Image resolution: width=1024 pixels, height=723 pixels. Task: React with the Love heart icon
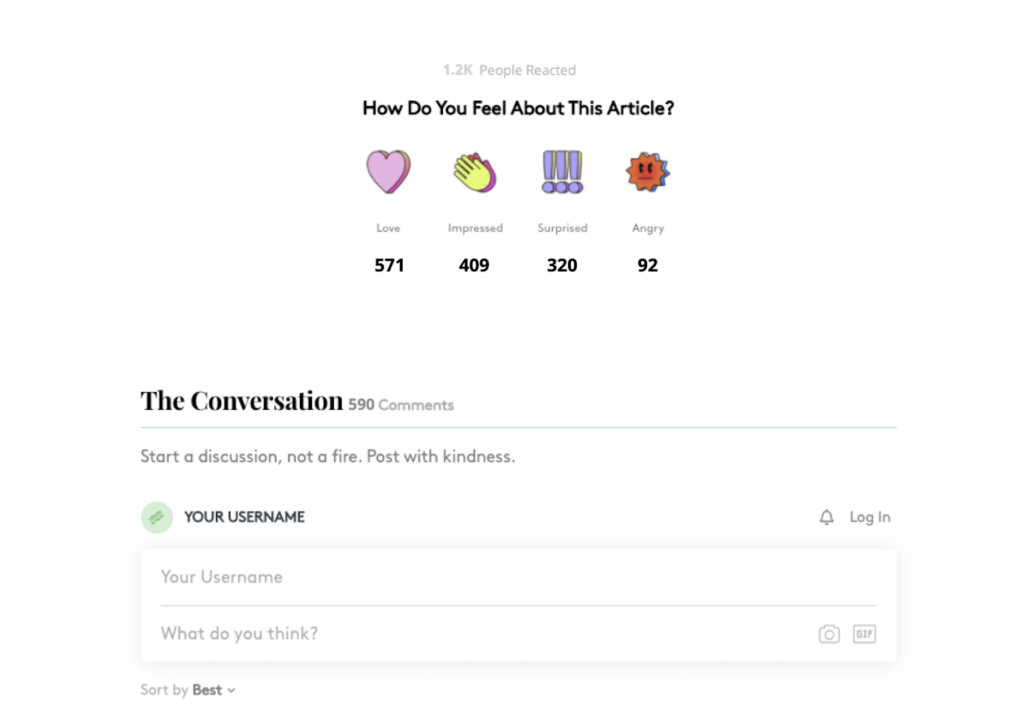tap(389, 172)
